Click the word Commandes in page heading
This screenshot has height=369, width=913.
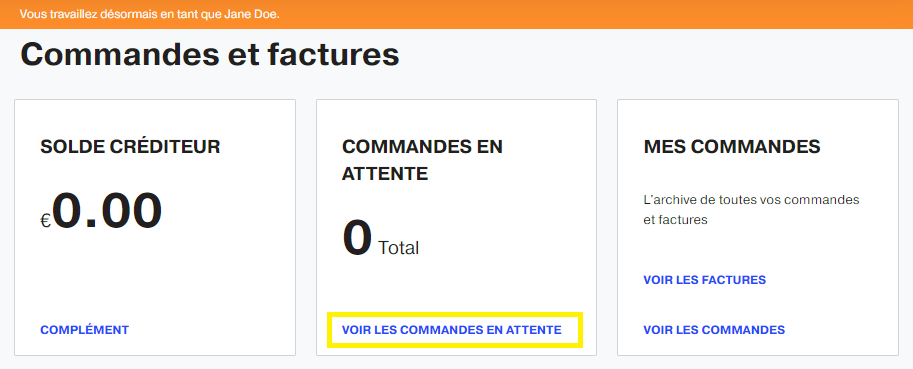[125, 56]
